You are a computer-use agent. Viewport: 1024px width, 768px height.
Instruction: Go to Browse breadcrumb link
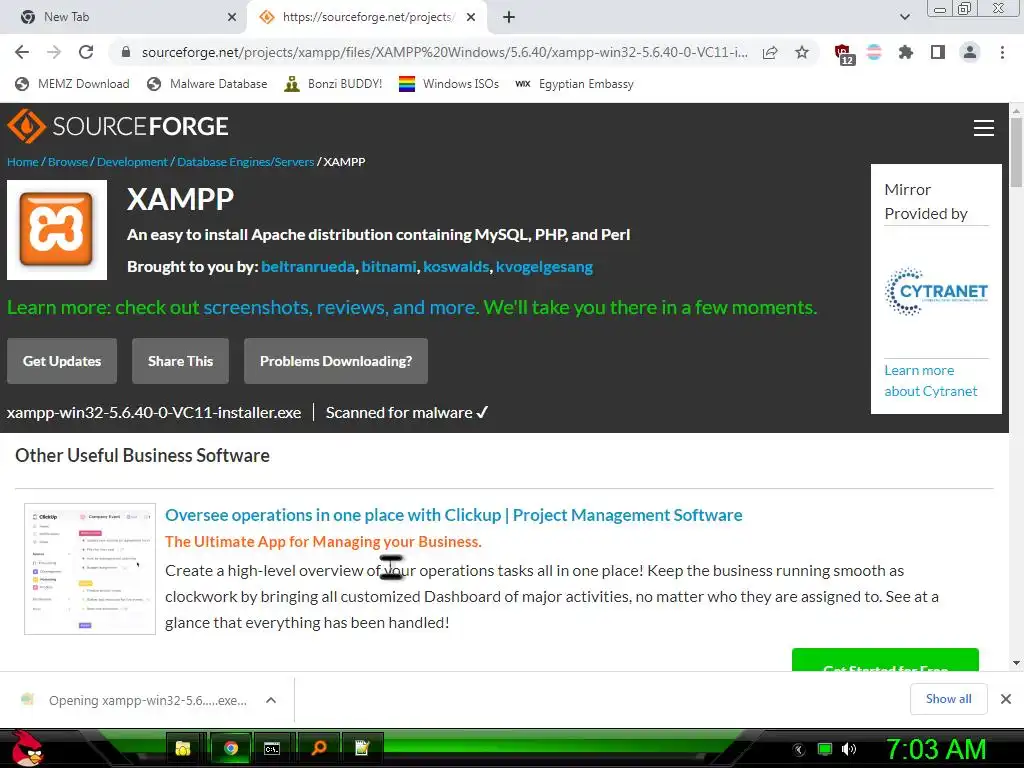click(68, 162)
